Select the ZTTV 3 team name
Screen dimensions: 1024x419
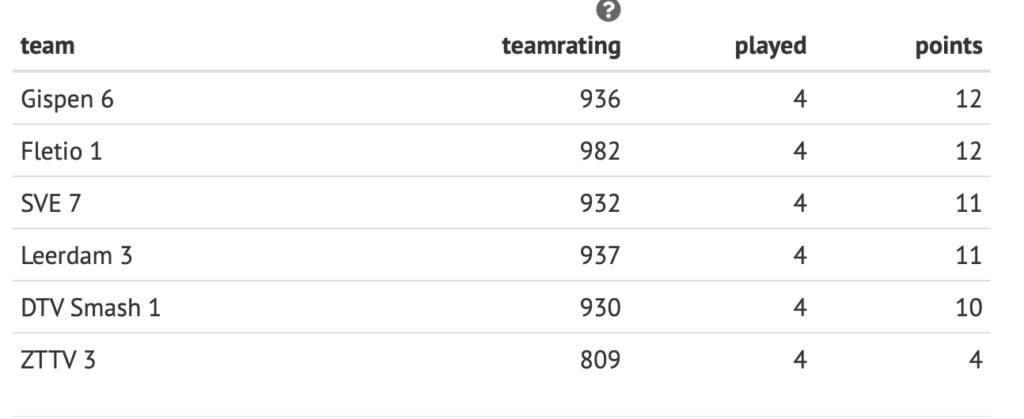point(50,359)
